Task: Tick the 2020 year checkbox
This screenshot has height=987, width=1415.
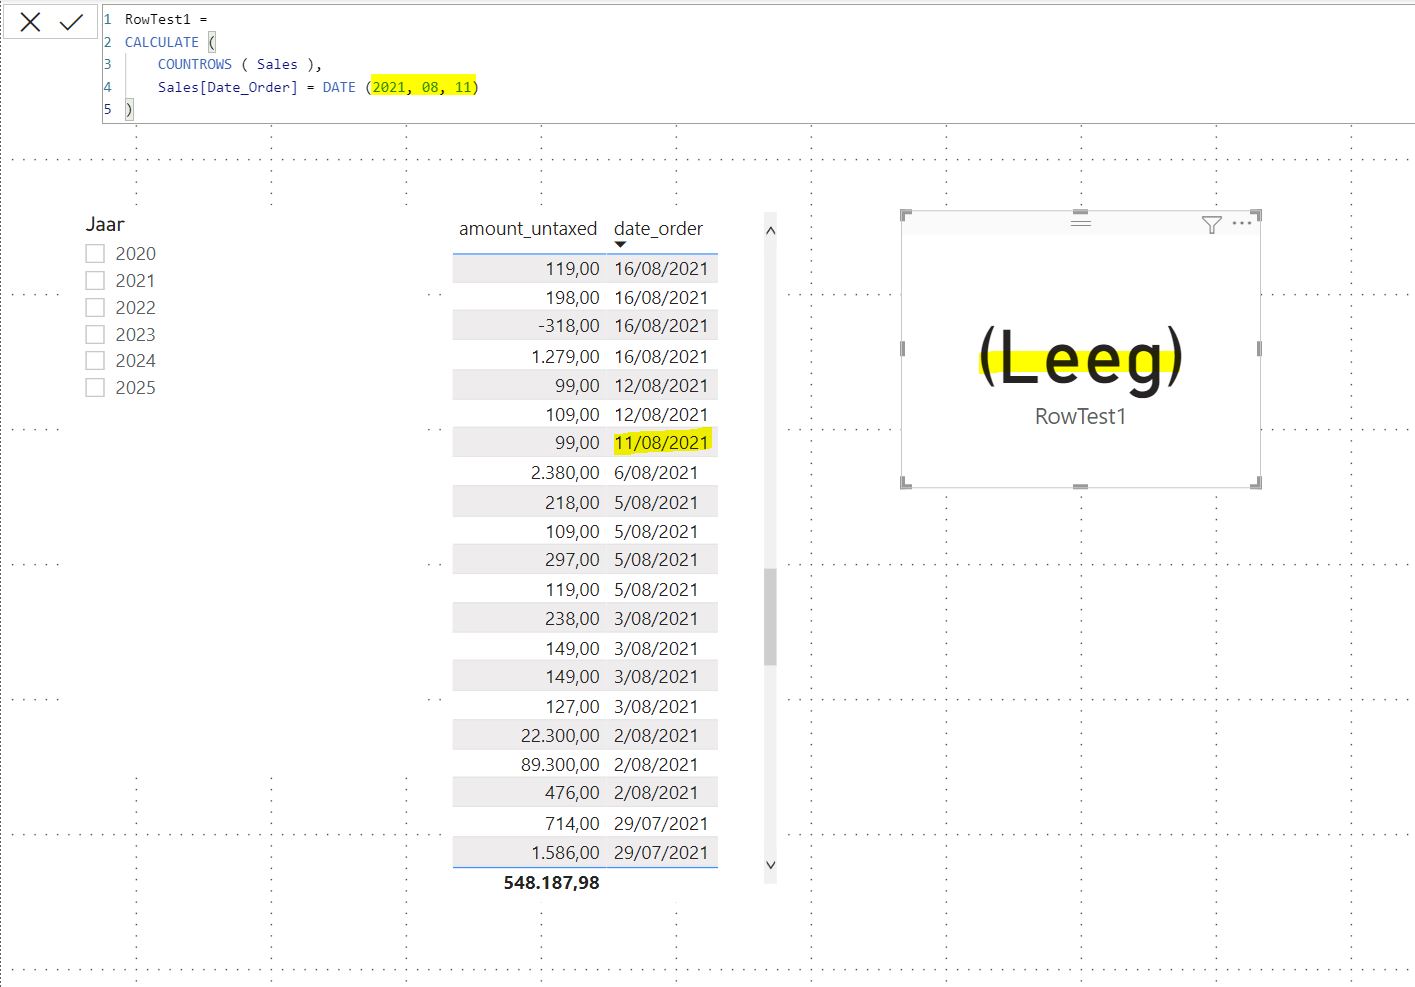Action: [x=95, y=254]
